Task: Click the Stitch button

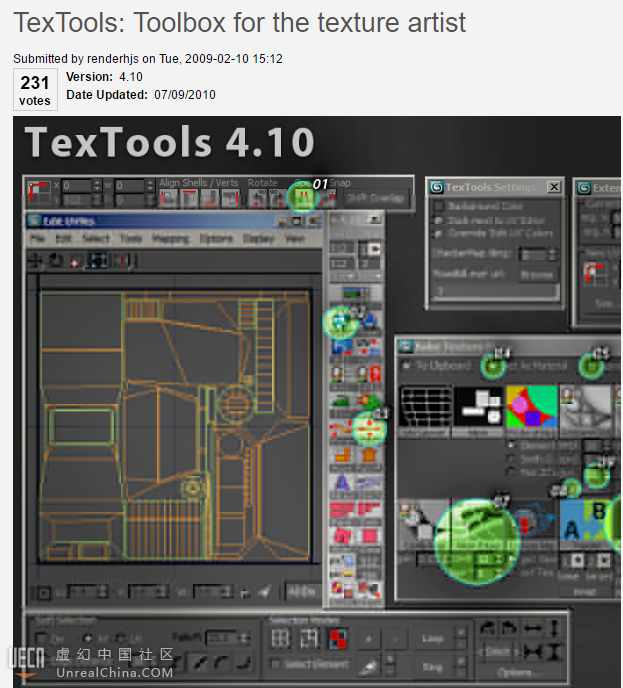Action: coord(498,652)
